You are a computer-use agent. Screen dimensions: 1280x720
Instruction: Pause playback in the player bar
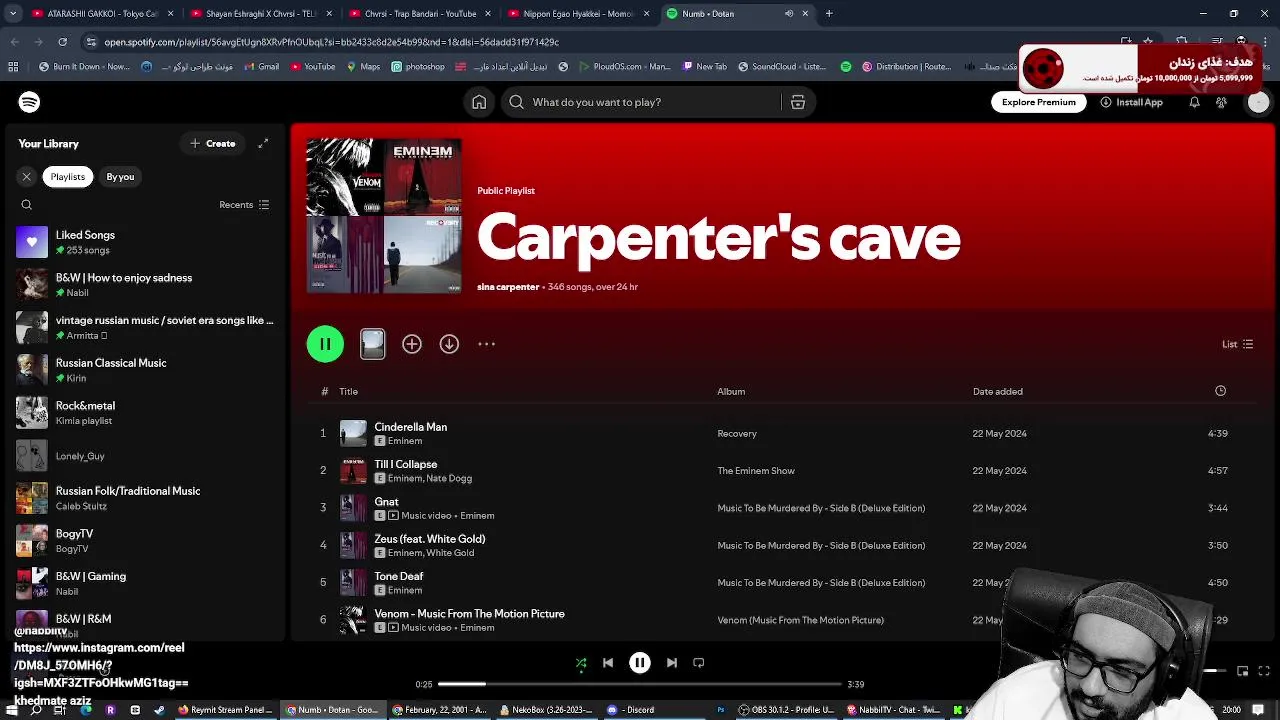(640, 663)
